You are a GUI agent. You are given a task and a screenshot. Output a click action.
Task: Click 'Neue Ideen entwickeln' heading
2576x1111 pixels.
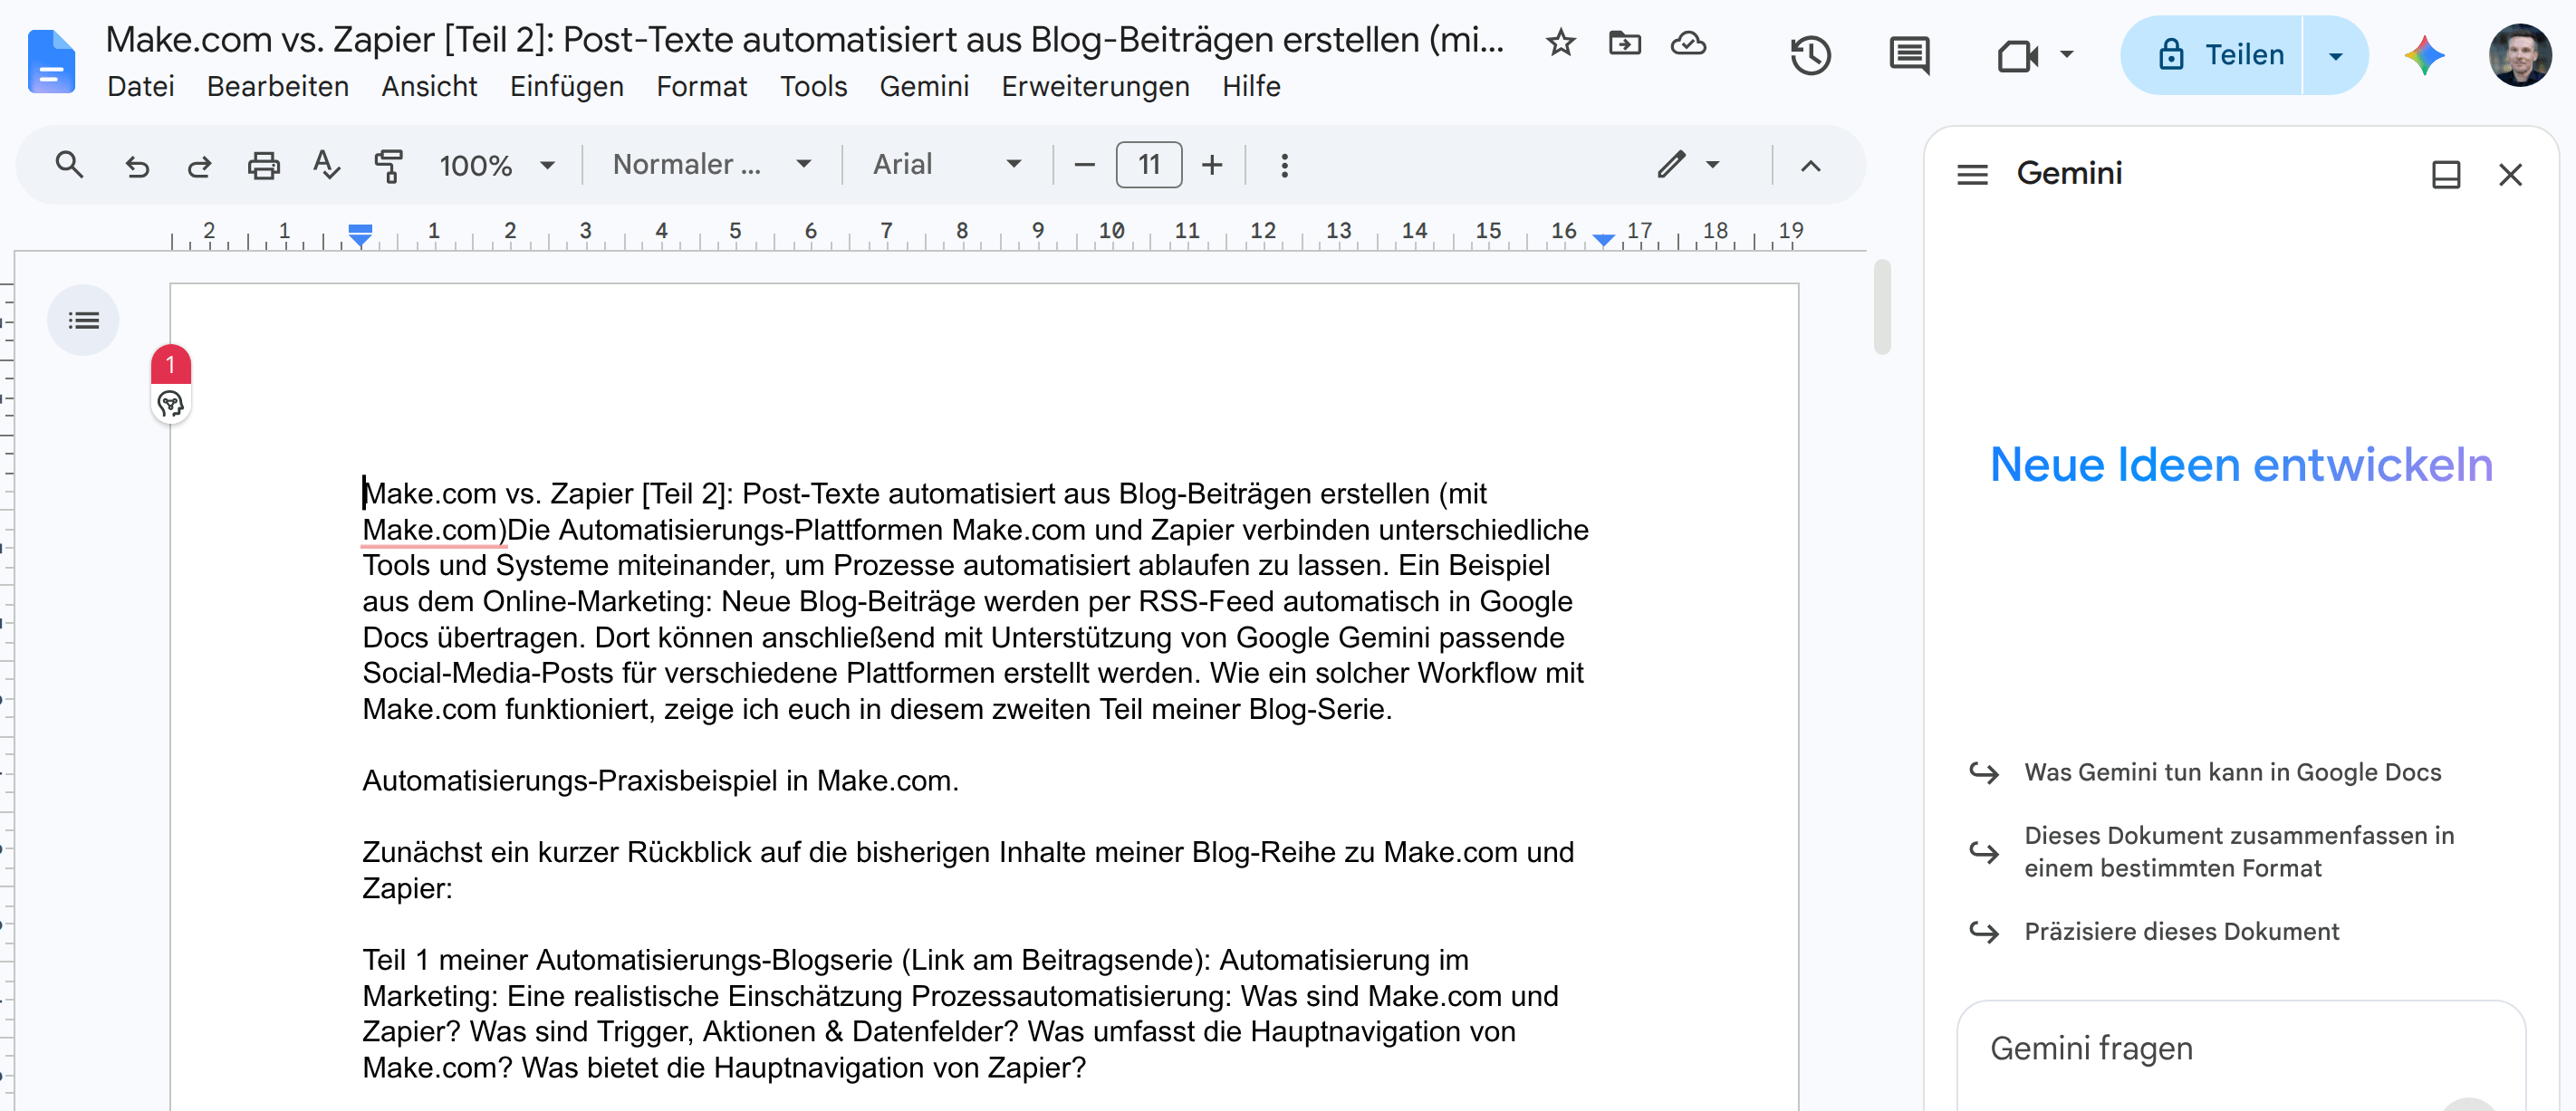[x=2240, y=465]
